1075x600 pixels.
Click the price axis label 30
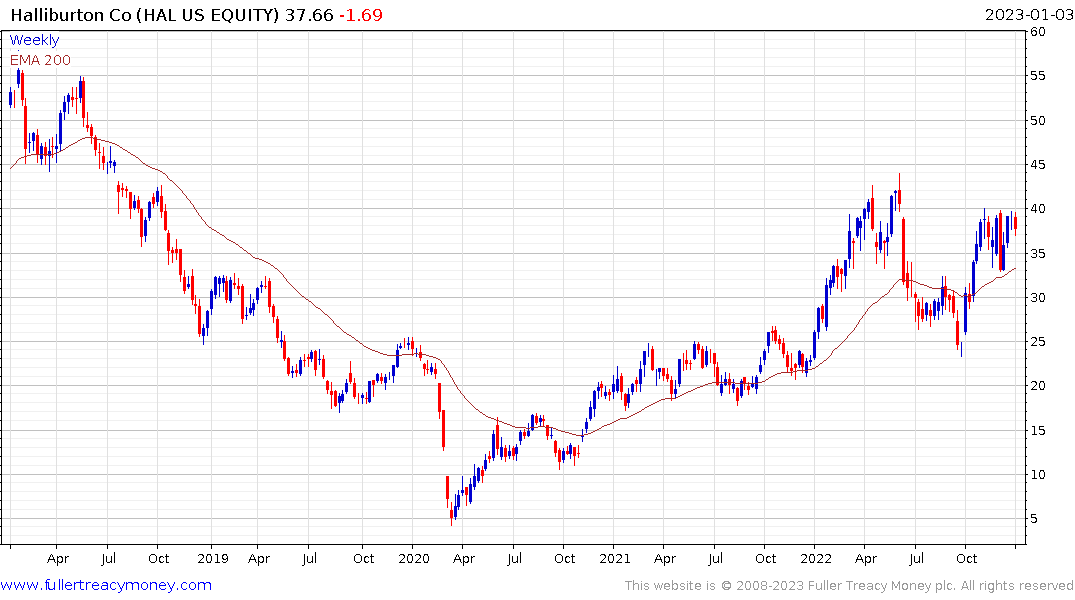tap(1038, 298)
